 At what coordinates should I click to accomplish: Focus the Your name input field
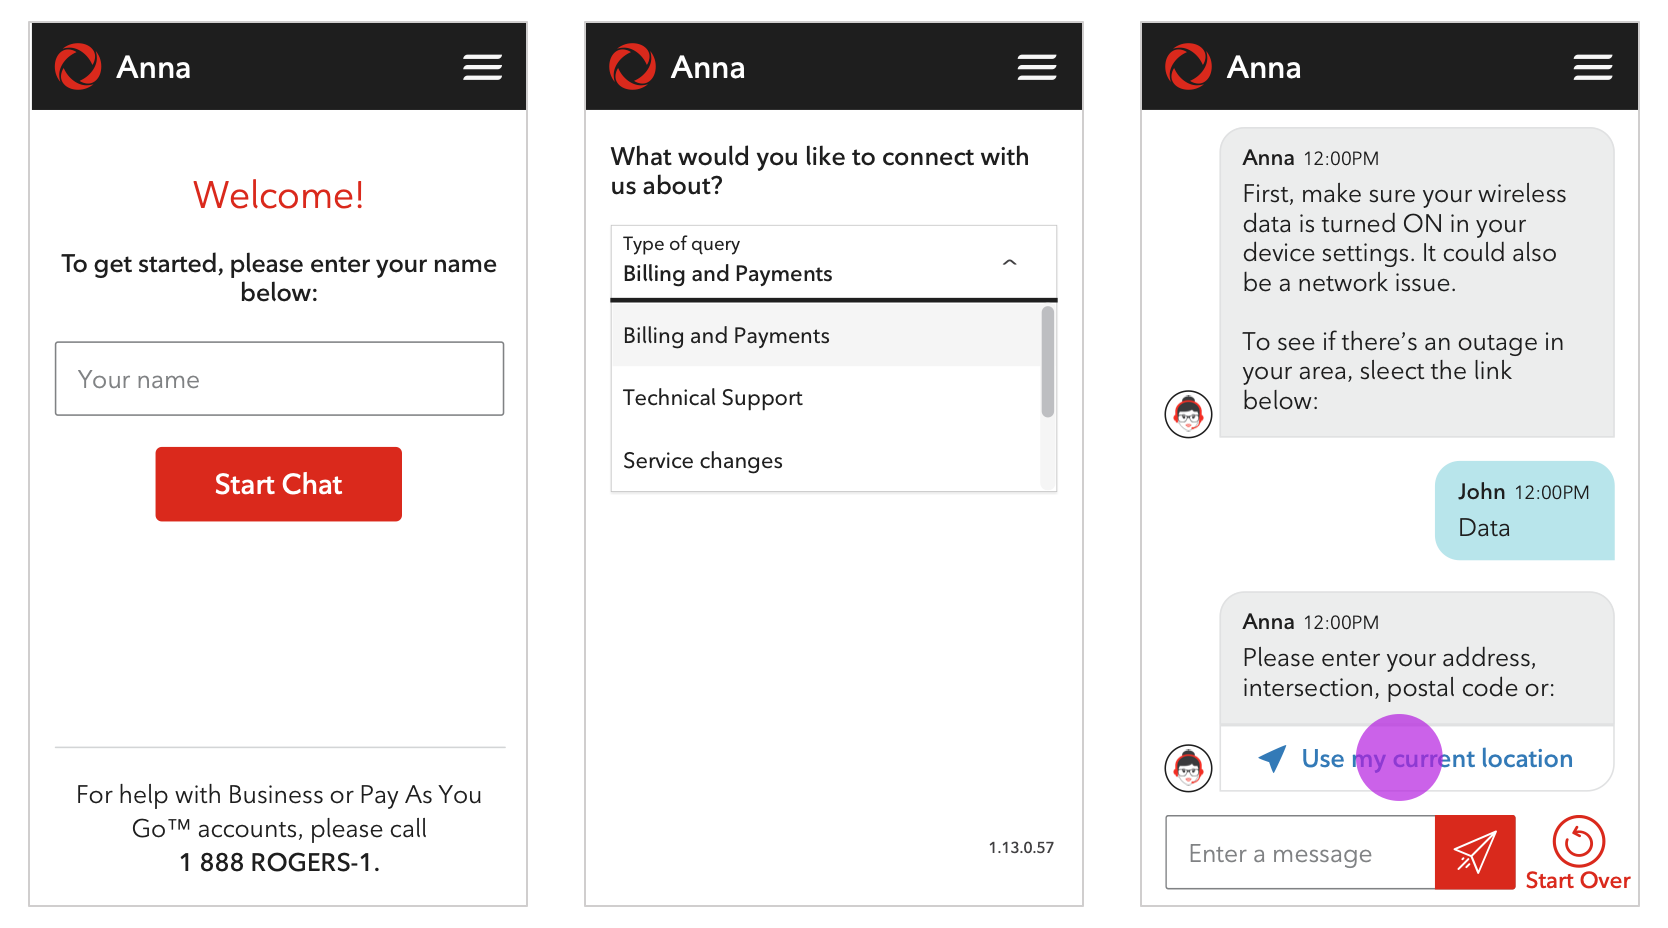[279, 379]
